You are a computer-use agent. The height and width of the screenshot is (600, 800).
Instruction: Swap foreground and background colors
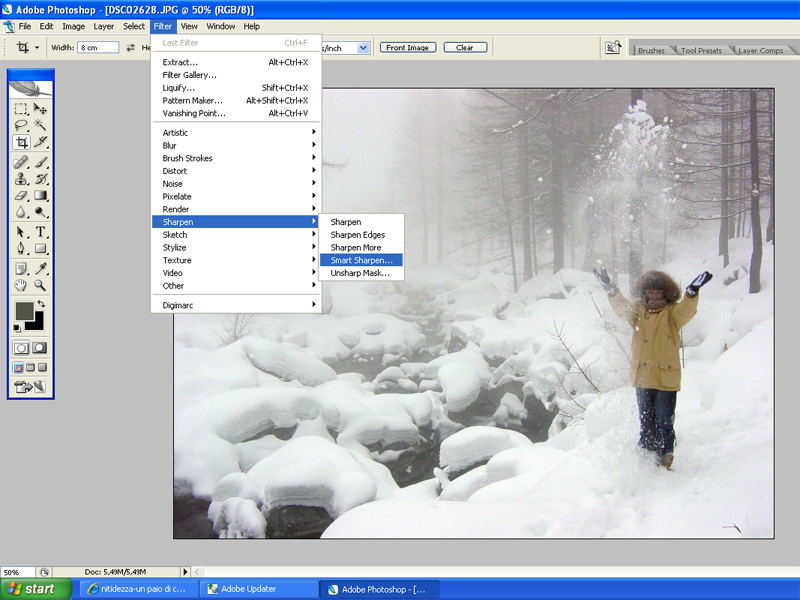[41, 304]
